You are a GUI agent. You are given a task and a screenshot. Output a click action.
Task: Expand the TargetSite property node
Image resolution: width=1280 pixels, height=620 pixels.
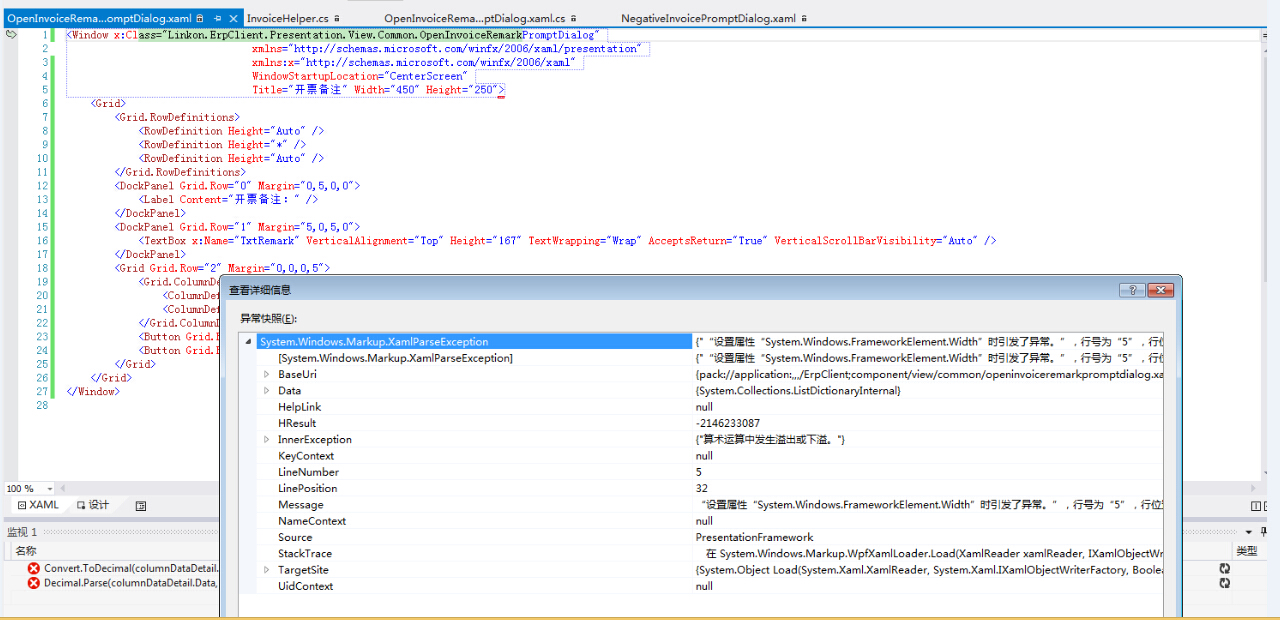click(x=267, y=570)
